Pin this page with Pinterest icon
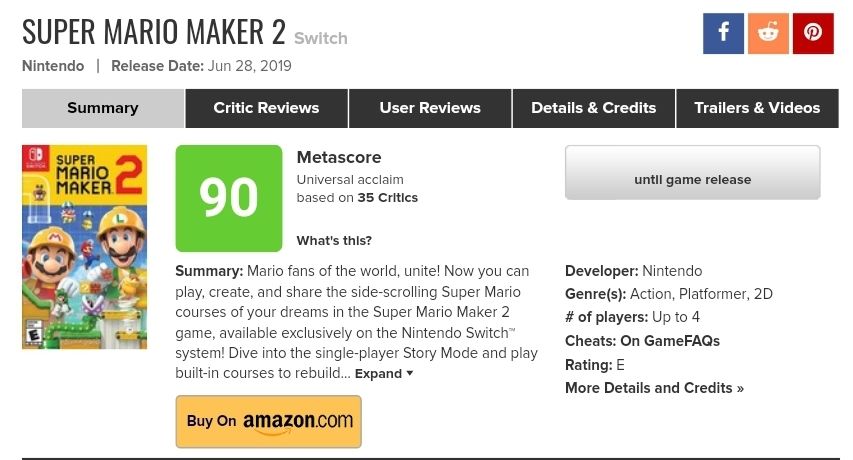 [x=813, y=33]
